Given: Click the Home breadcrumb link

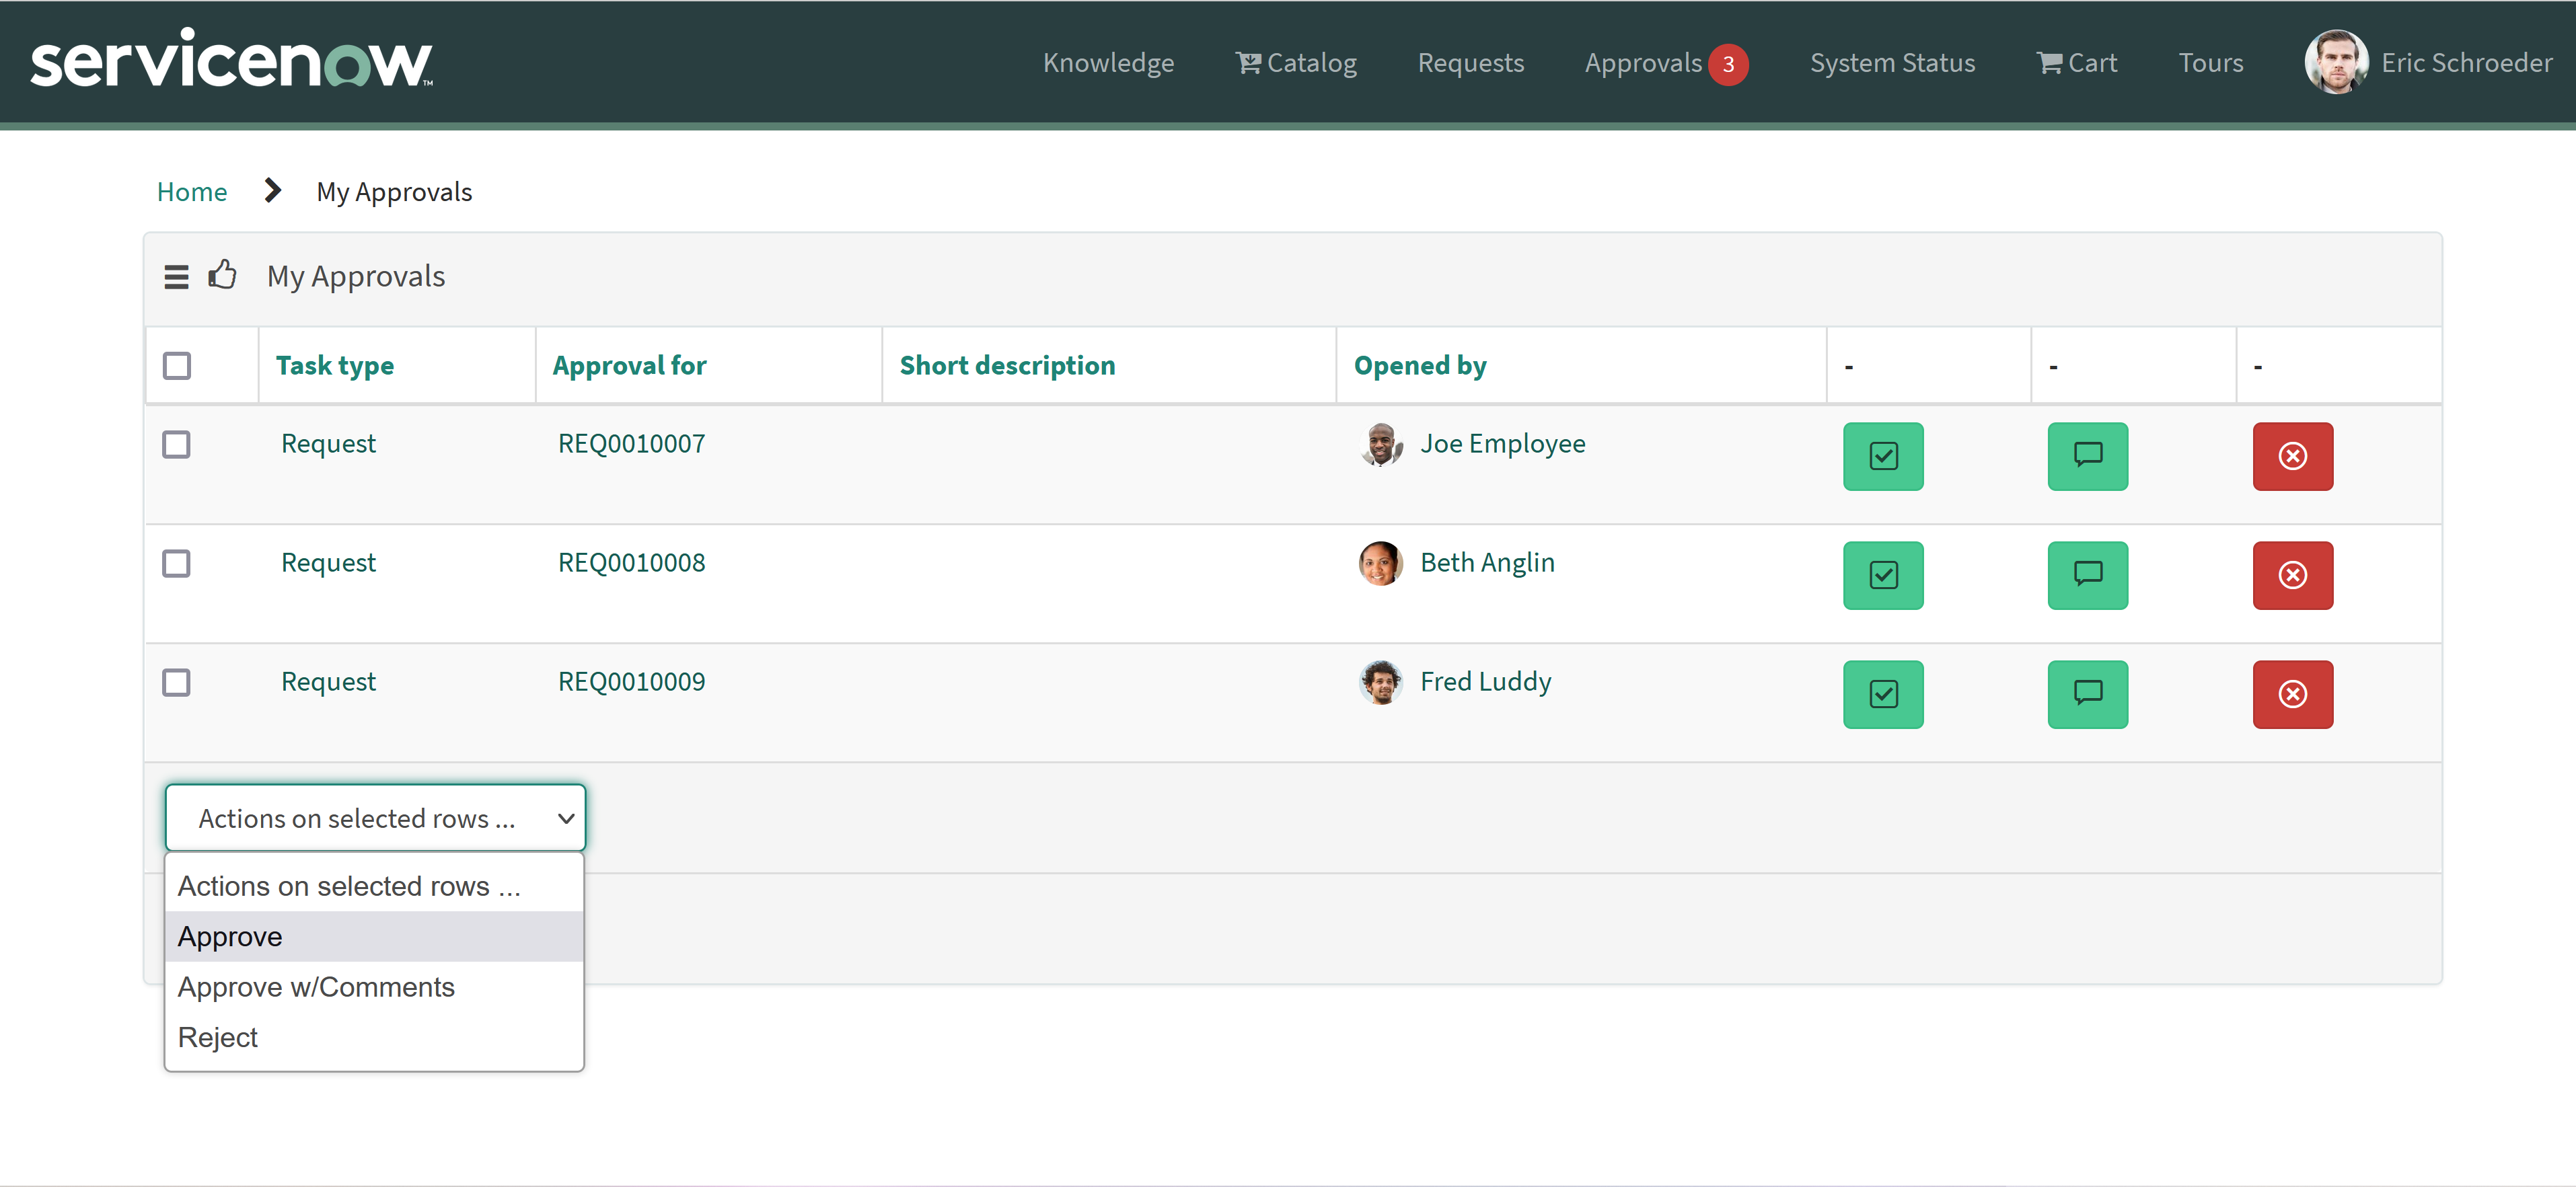Looking at the screenshot, I should coord(191,191).
